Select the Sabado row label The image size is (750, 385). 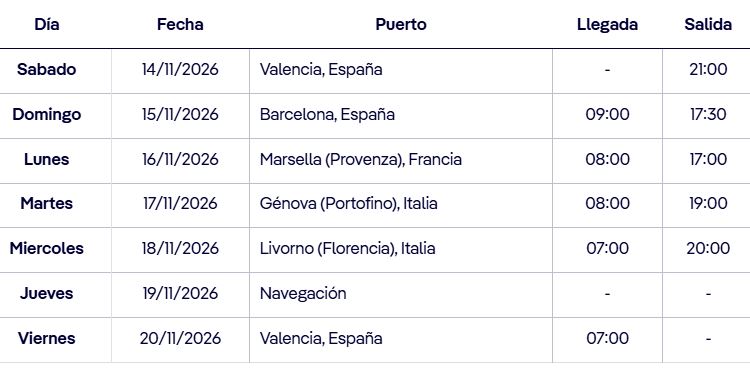[46, 69]
